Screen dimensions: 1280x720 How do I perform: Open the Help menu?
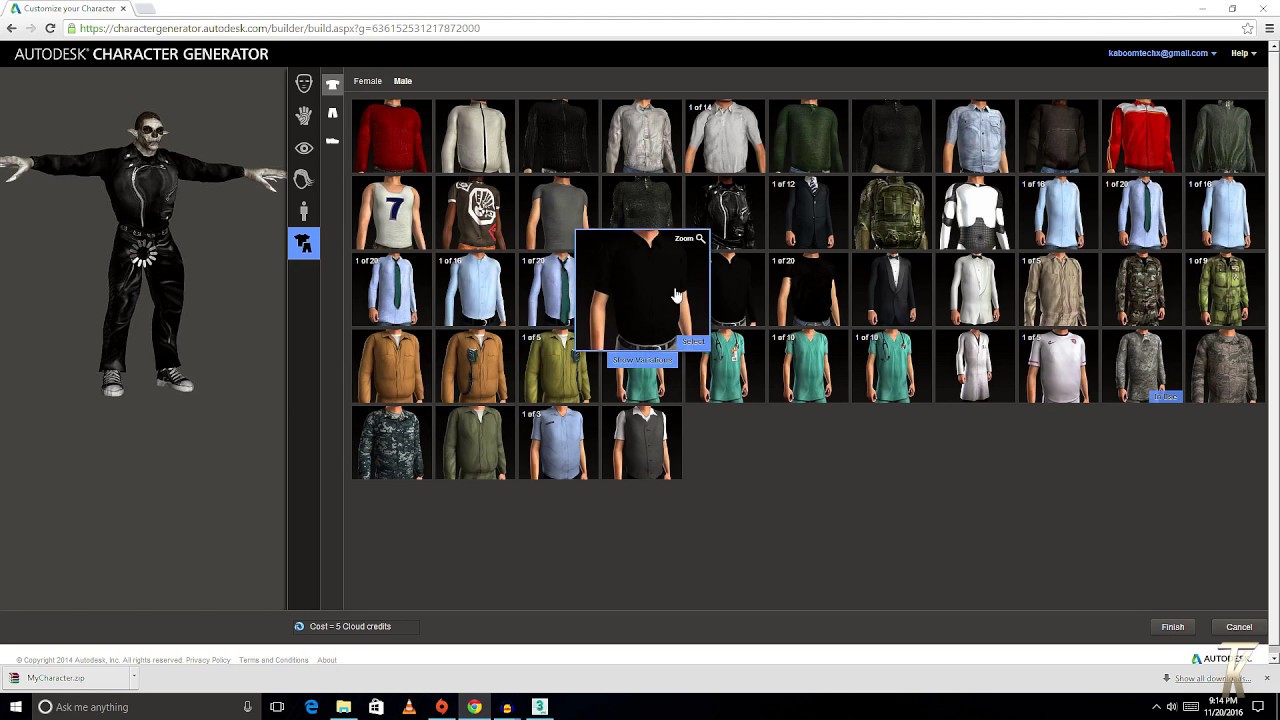(x=1243, y=53)
